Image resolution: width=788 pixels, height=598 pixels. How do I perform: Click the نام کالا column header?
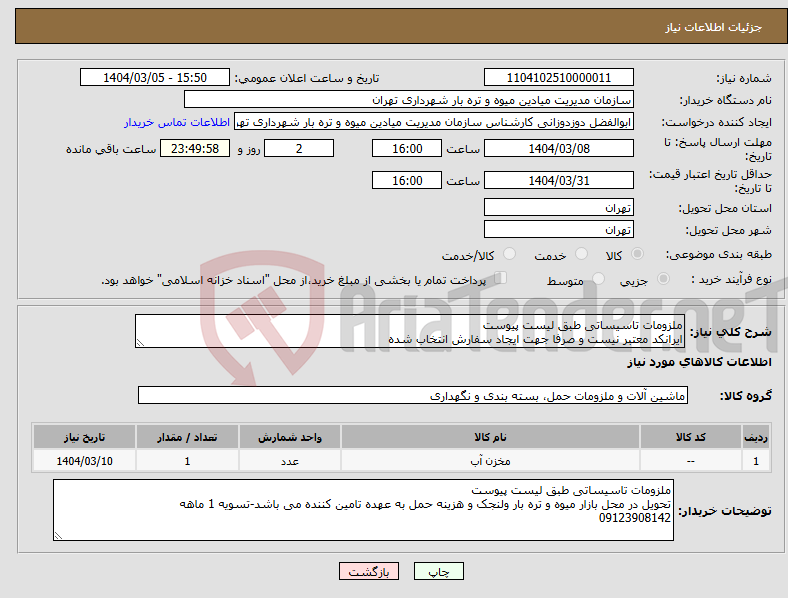(490, 437)
